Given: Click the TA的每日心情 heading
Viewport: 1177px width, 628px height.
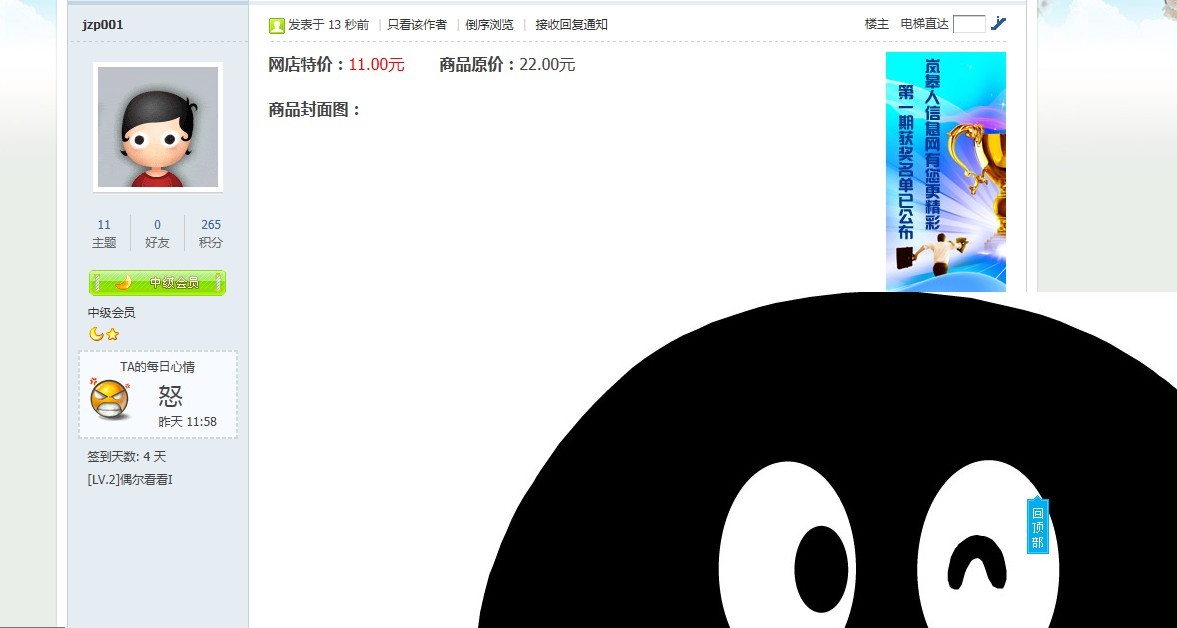Looking at the screenshot, I should point(158,367).
